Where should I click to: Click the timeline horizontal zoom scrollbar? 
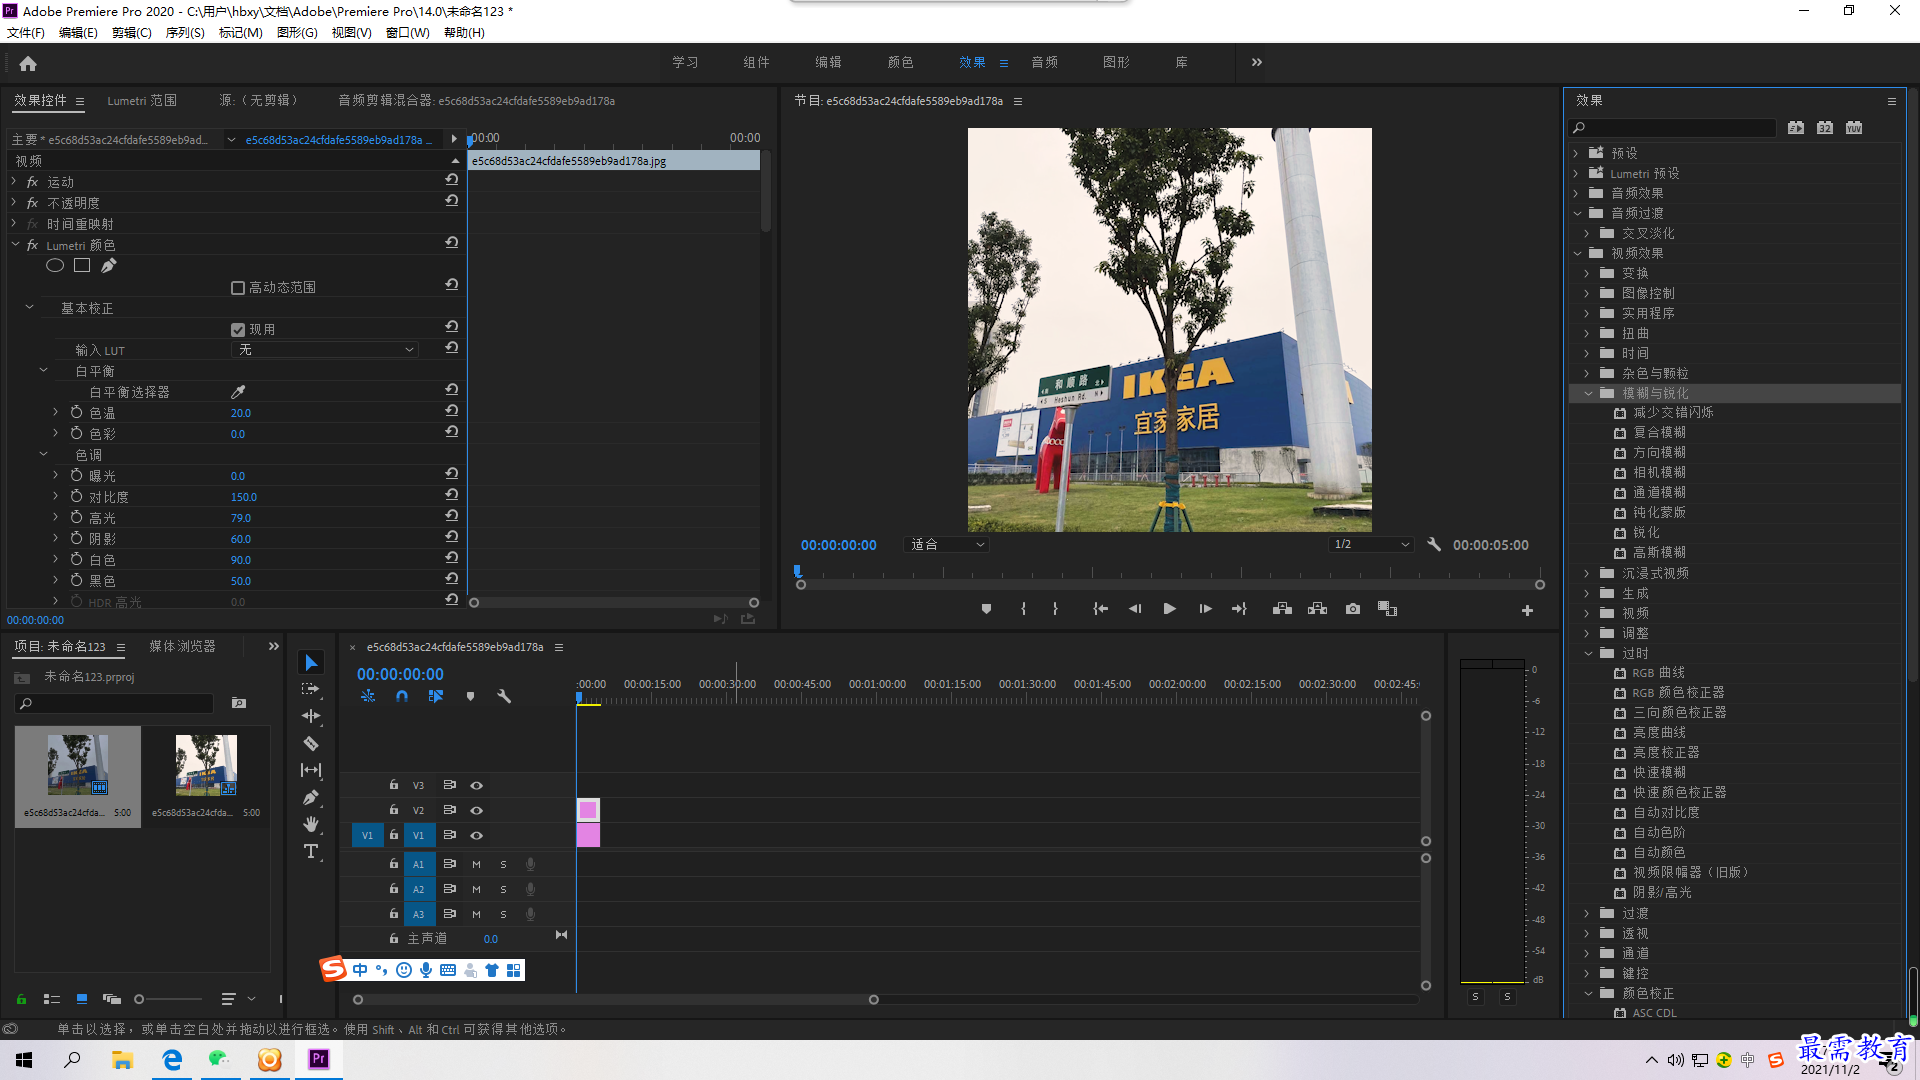tap(615, 1000)
